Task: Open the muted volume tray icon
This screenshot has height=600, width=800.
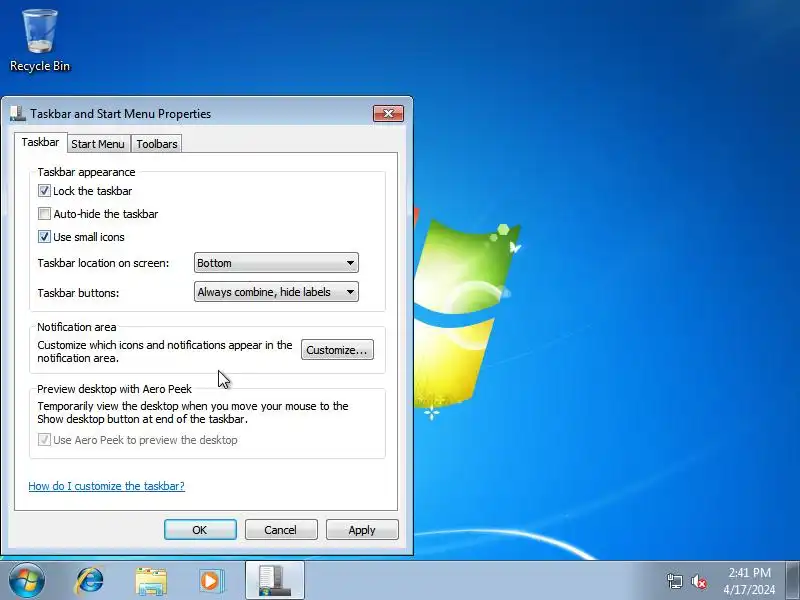Action: coord(698,581)
